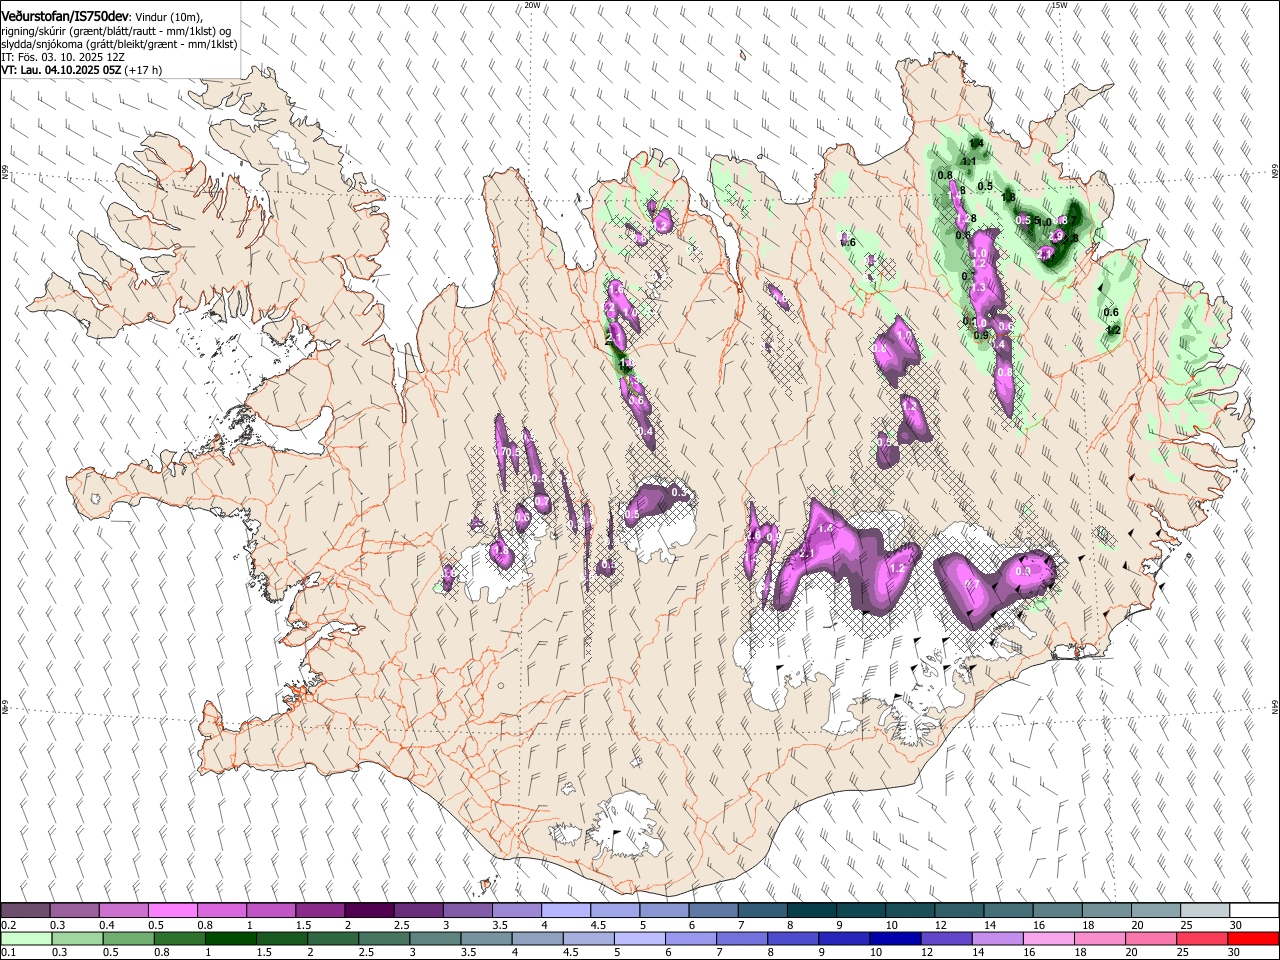This screenshot has width=1280, height=960.
Task: Click the '2.9' precipitation value in the northeast
Action: (1056, 236)
